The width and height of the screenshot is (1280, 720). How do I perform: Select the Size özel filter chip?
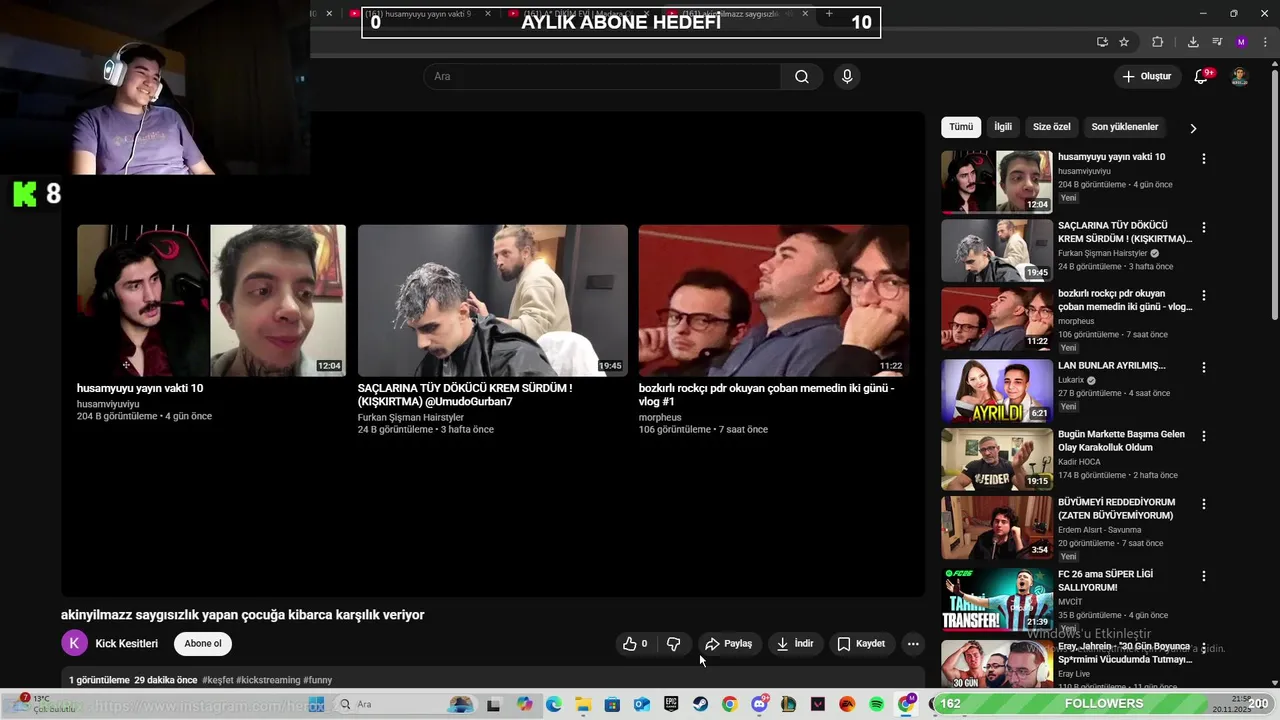coord(1051,127)
